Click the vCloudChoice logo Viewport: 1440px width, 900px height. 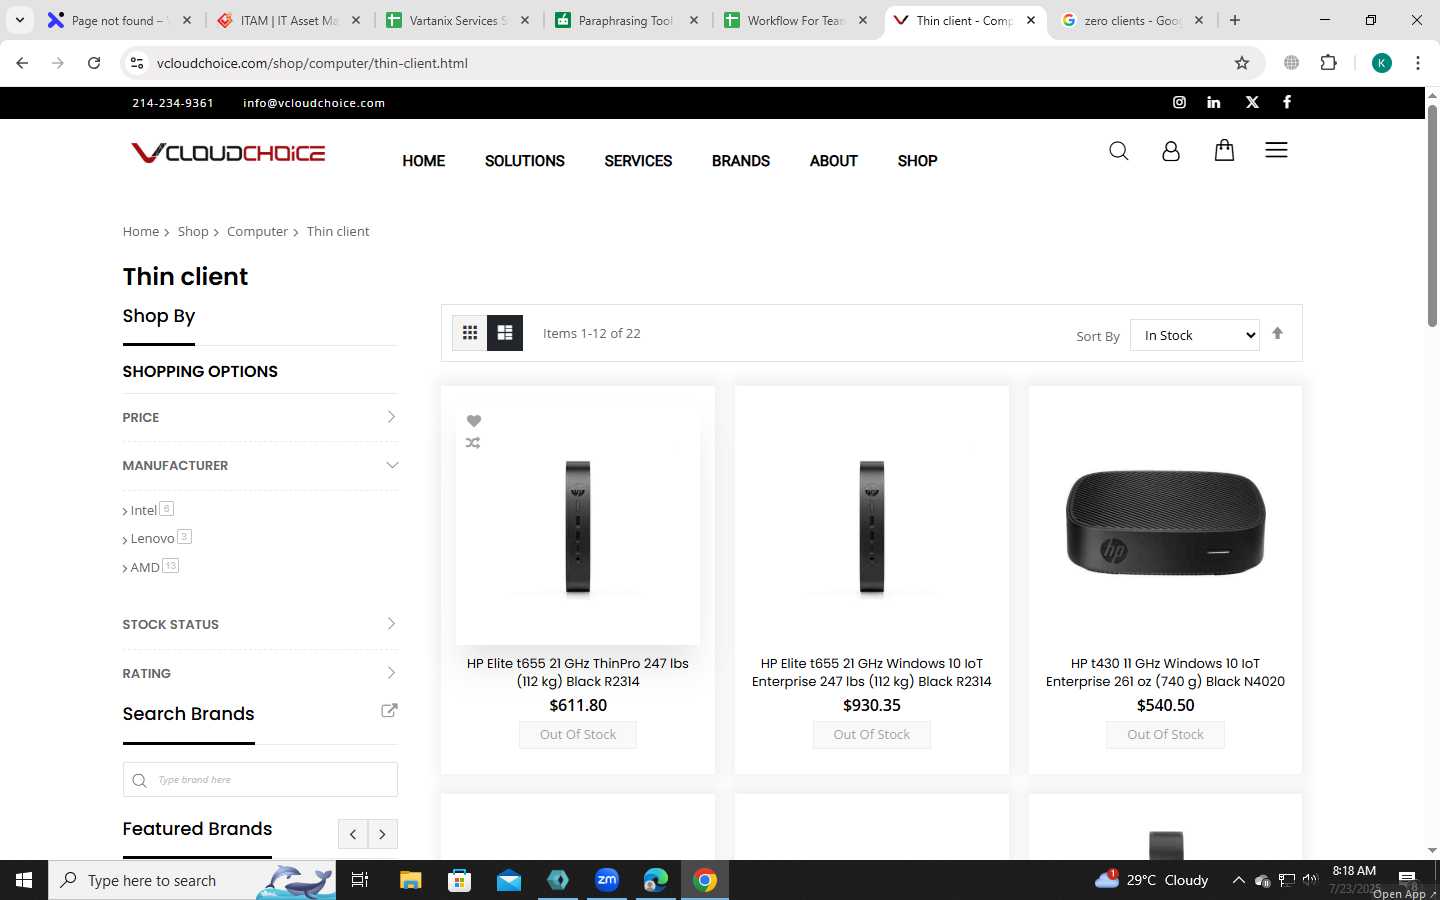(228, 153)
